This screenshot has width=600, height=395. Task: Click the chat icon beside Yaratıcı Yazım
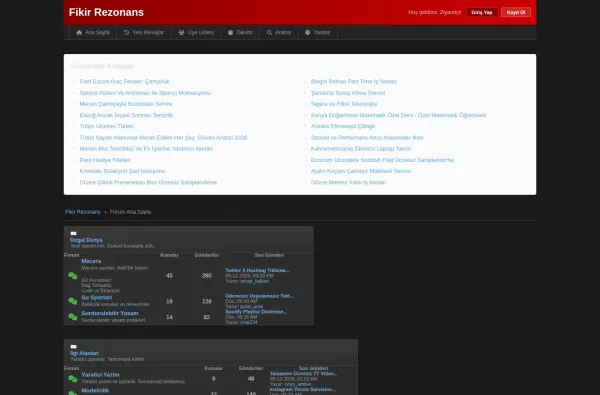pyautogui.click(x=73, y=379)
